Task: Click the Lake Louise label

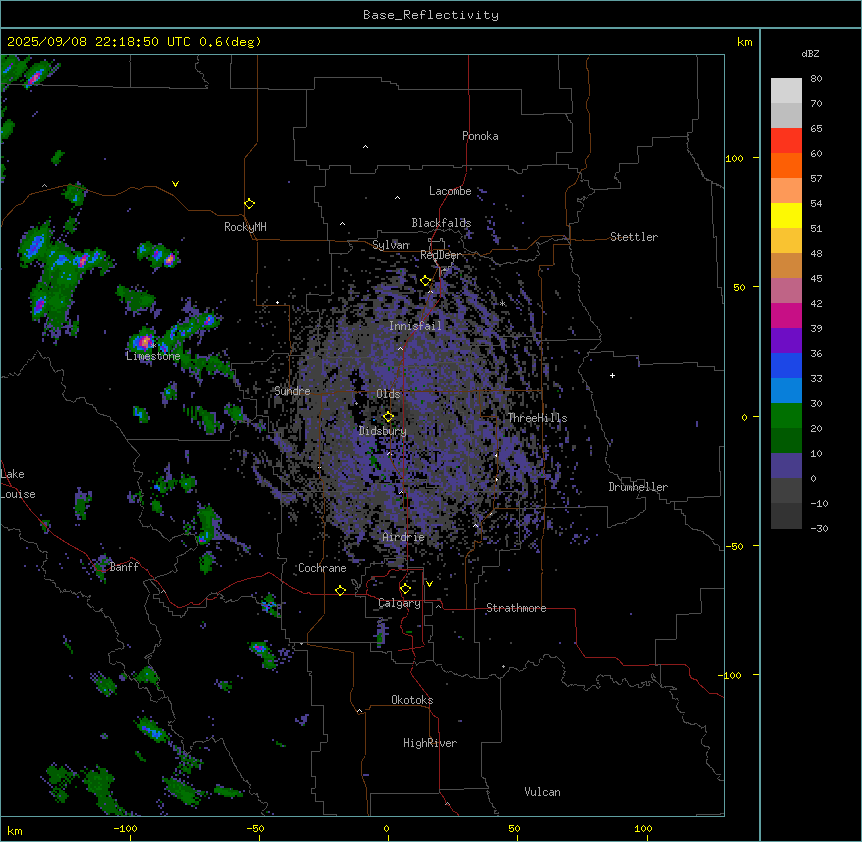Action: [x=18, y=484]
